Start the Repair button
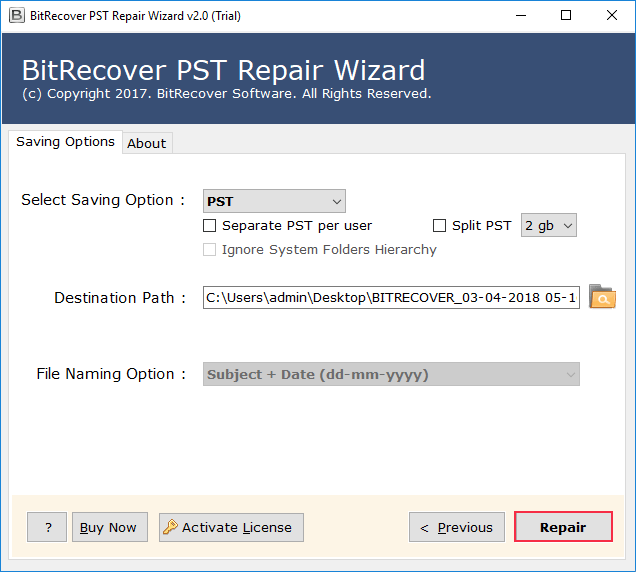The image size is (636, 572). [x=563, y=527]
